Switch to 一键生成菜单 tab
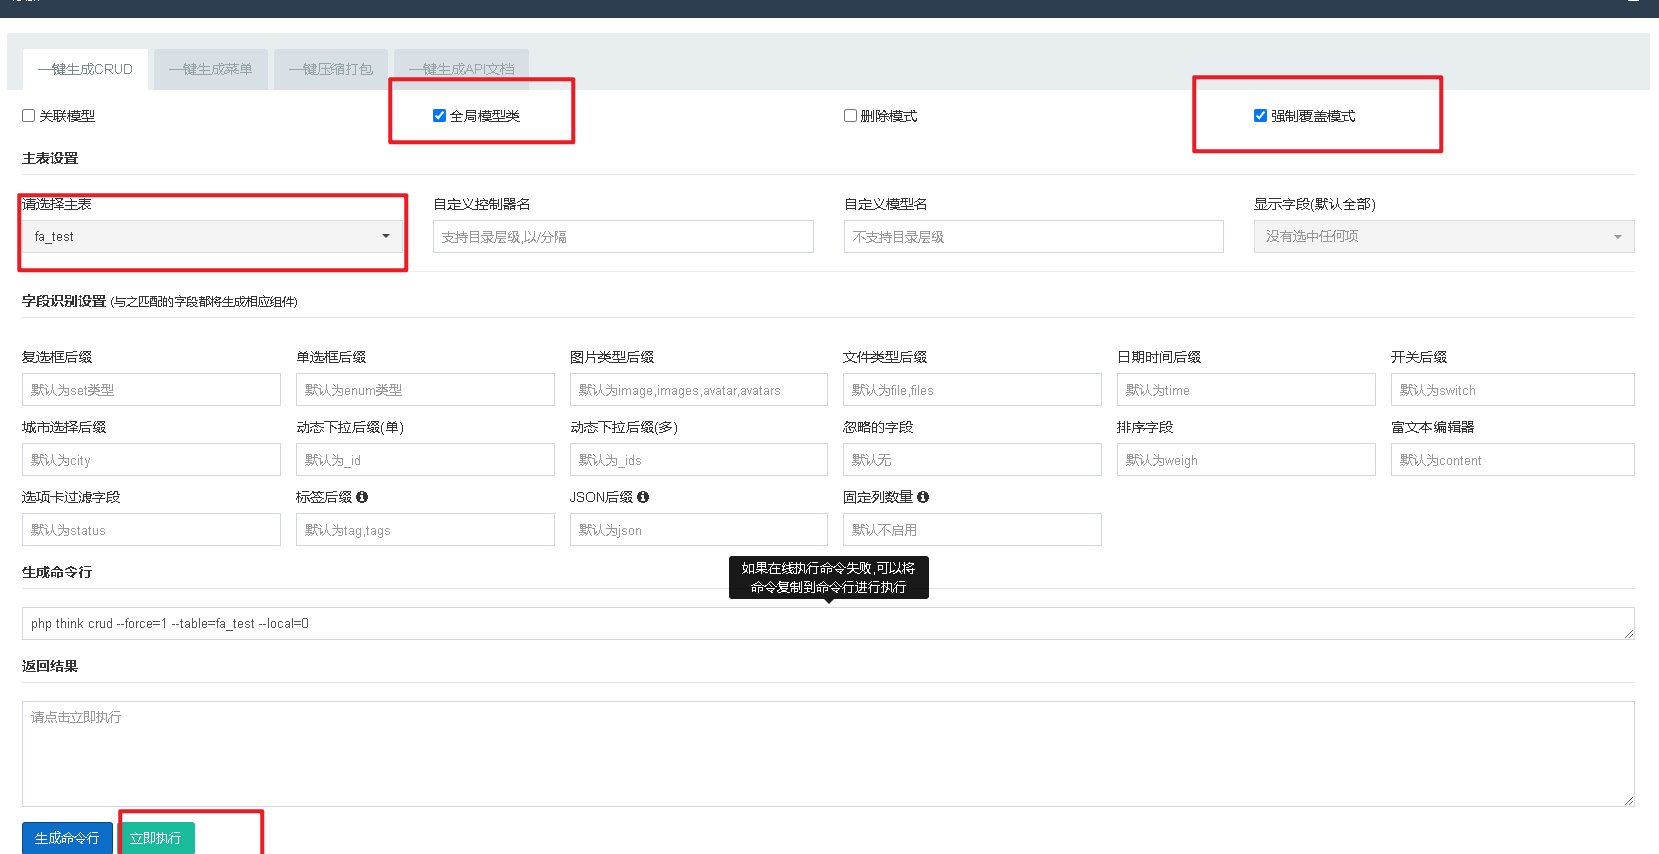Screen dimensions: 1659x854 tap(210, 69)
